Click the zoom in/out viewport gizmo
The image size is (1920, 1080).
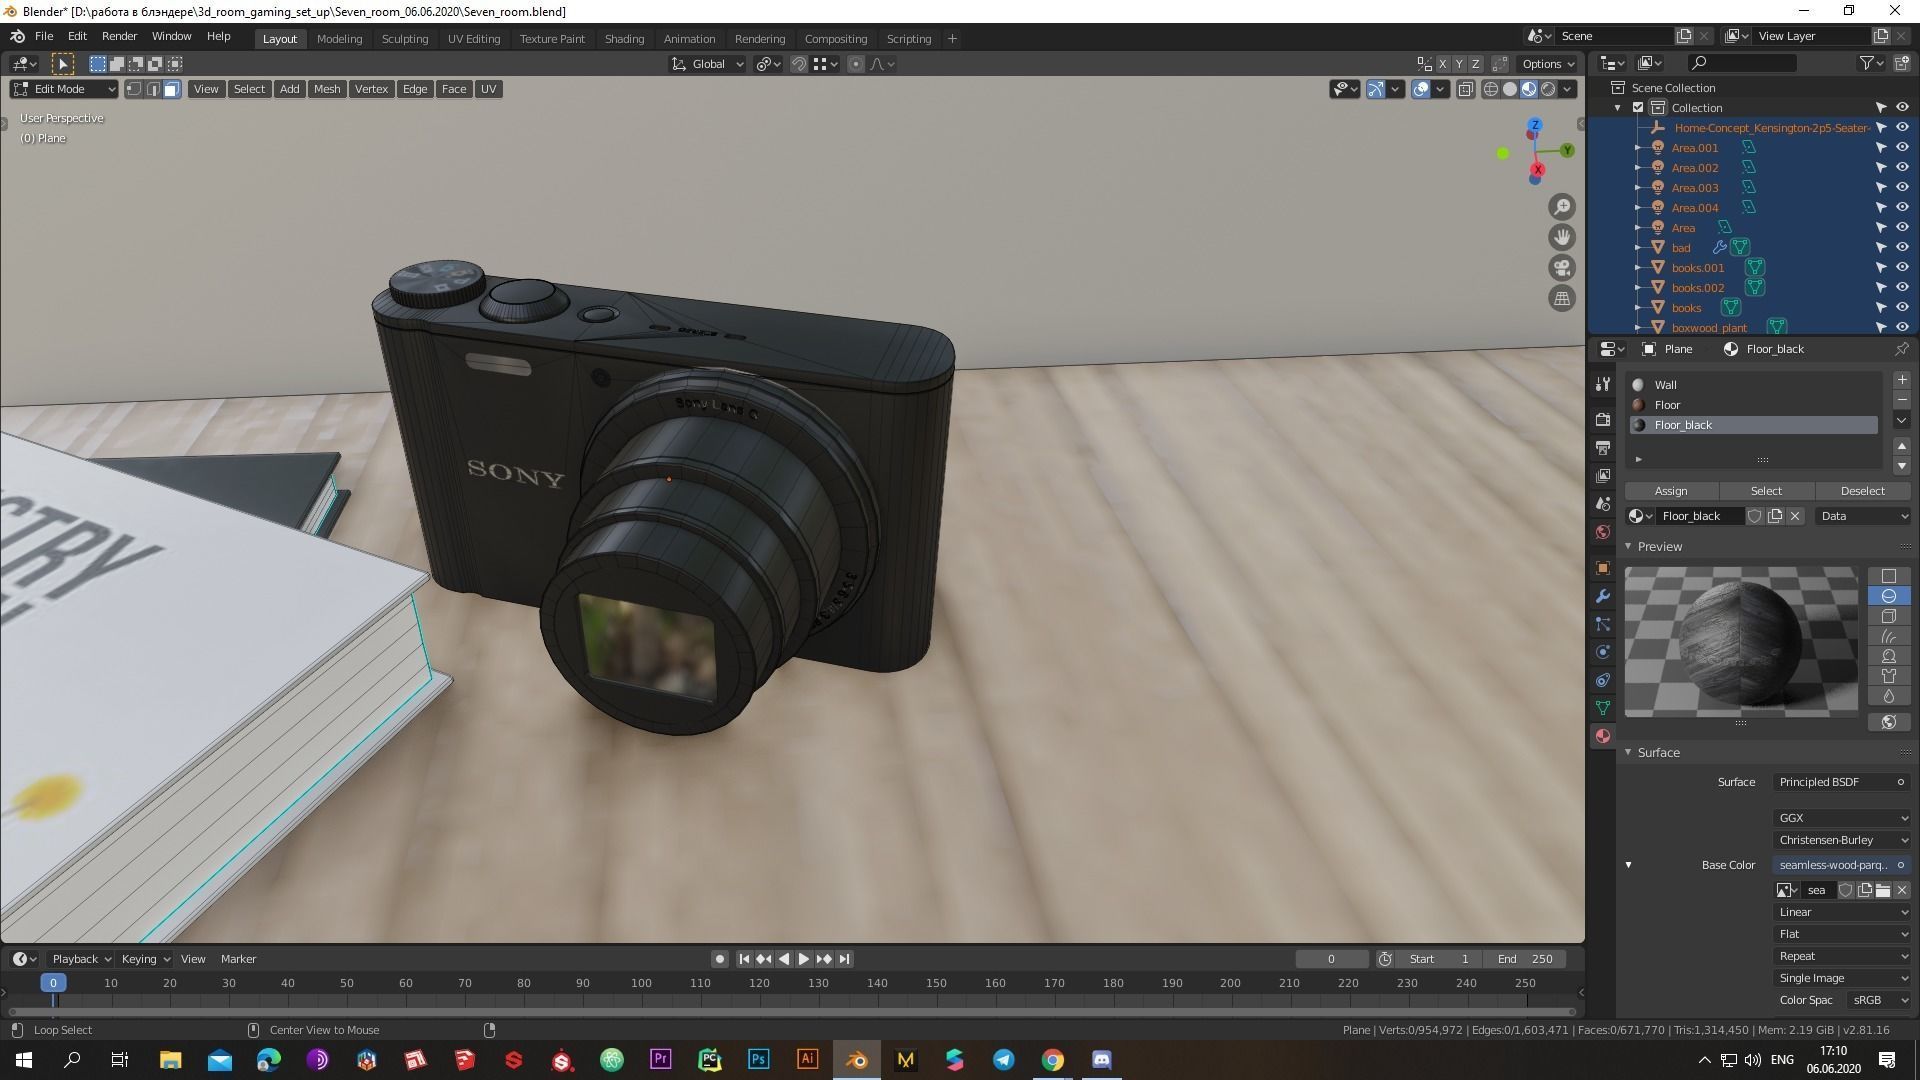tap(1561, 207)
